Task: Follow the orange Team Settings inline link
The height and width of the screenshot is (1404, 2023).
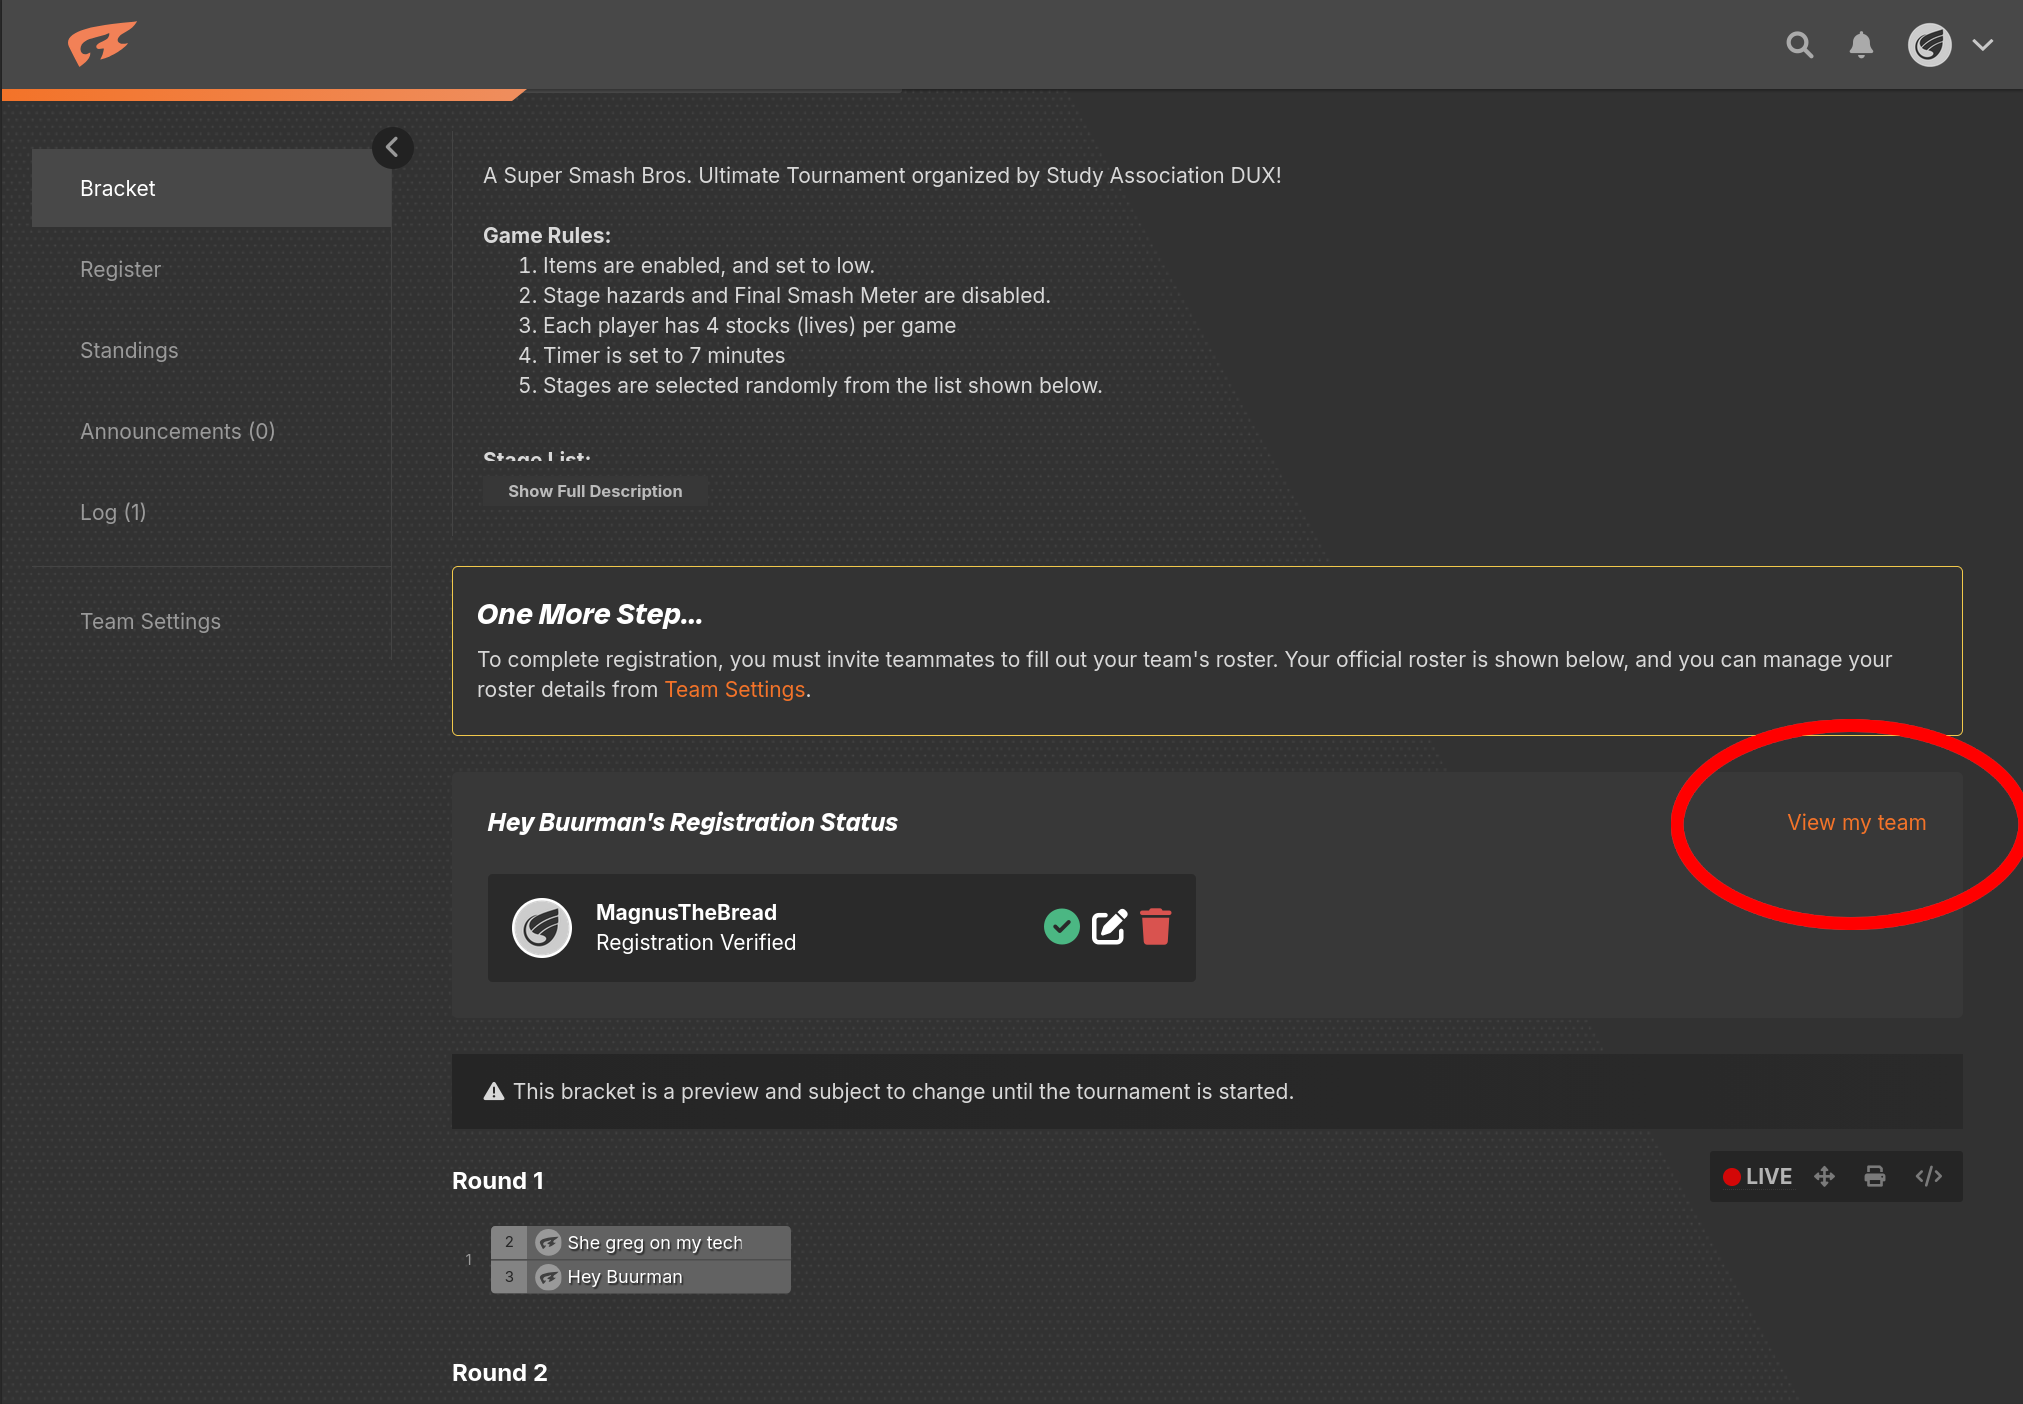Action: [x=734, y=689]
